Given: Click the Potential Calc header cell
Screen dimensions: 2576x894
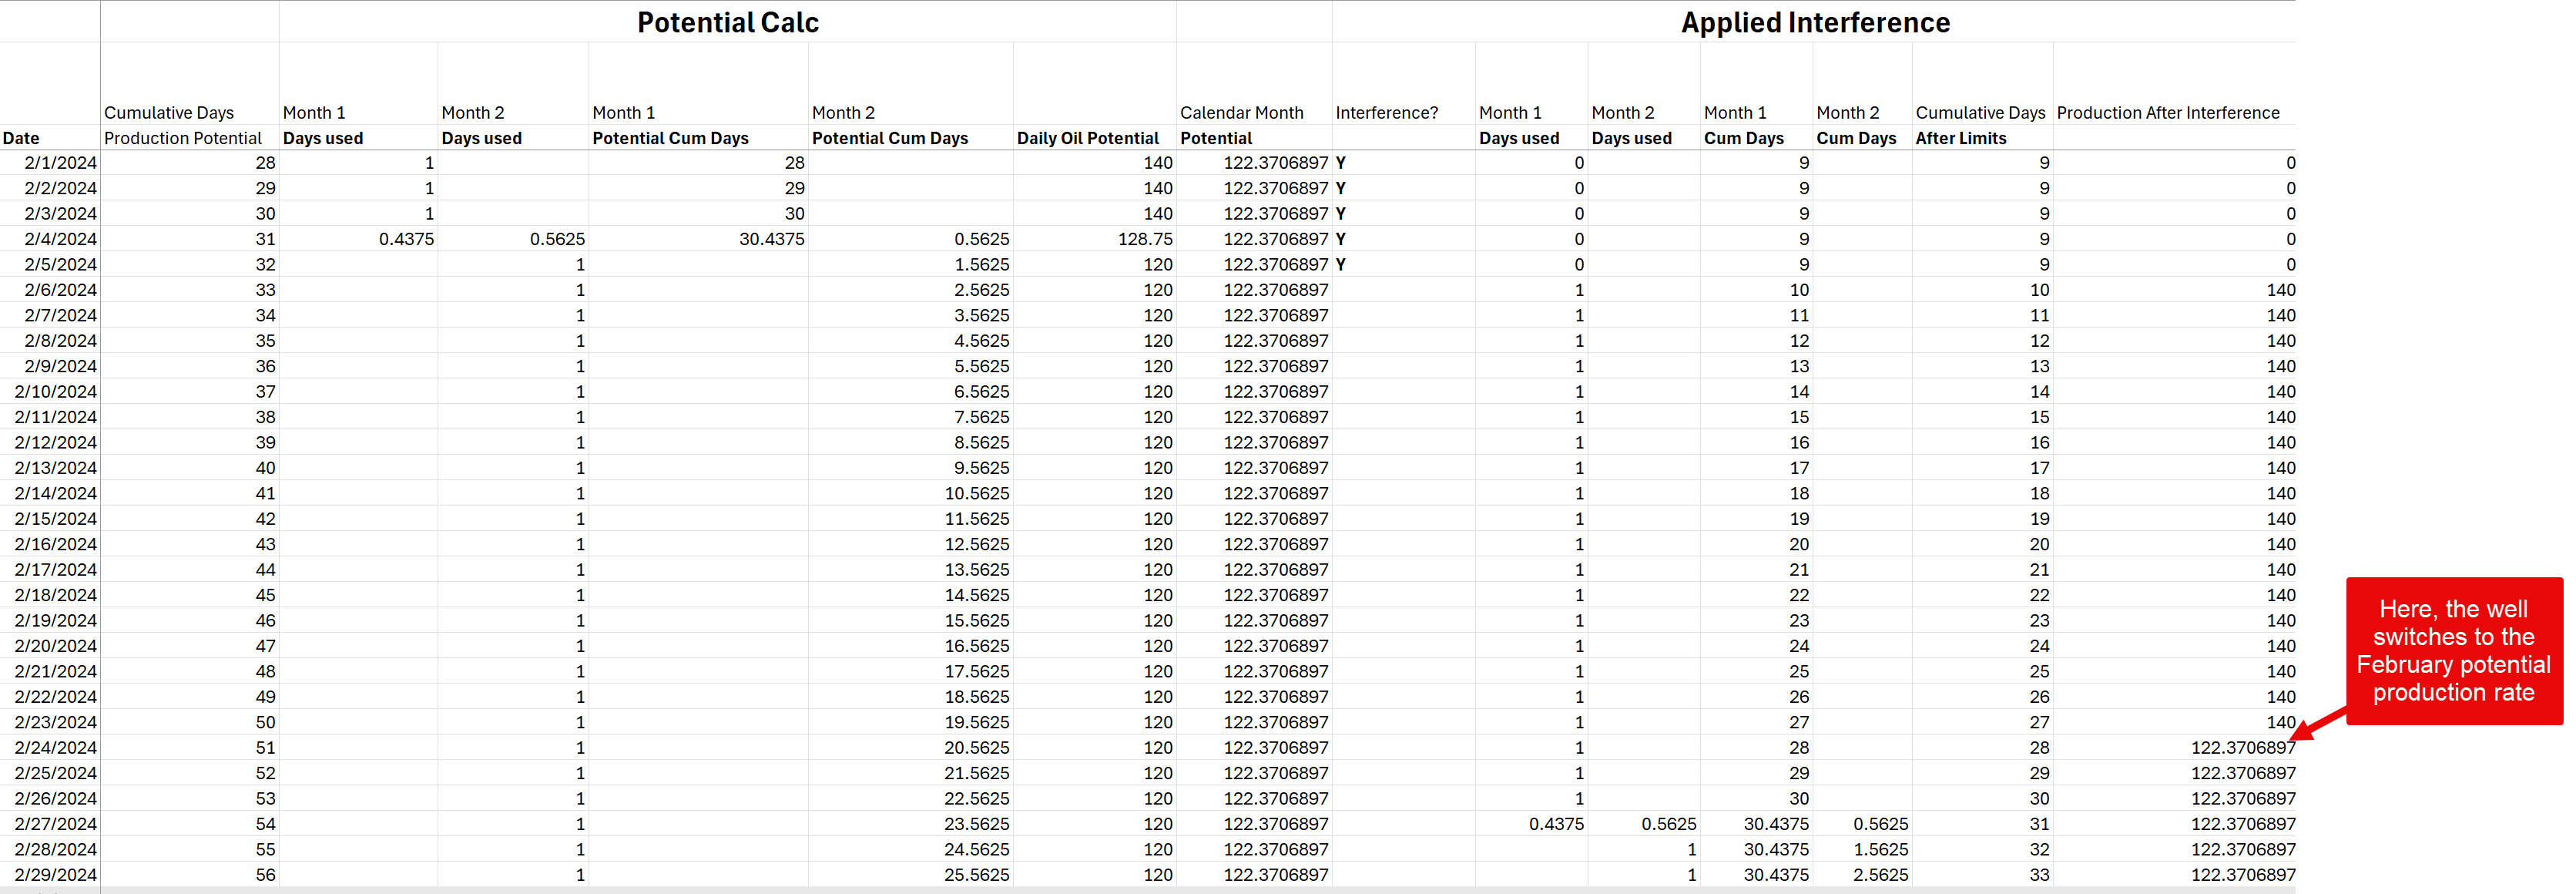Looking at the screenshot, I should pyautogui.click(x=727, y=22).
